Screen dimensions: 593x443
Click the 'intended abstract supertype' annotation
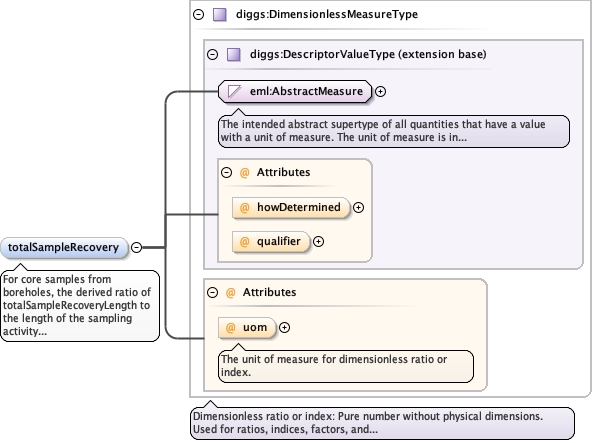(x=394, y=131)
